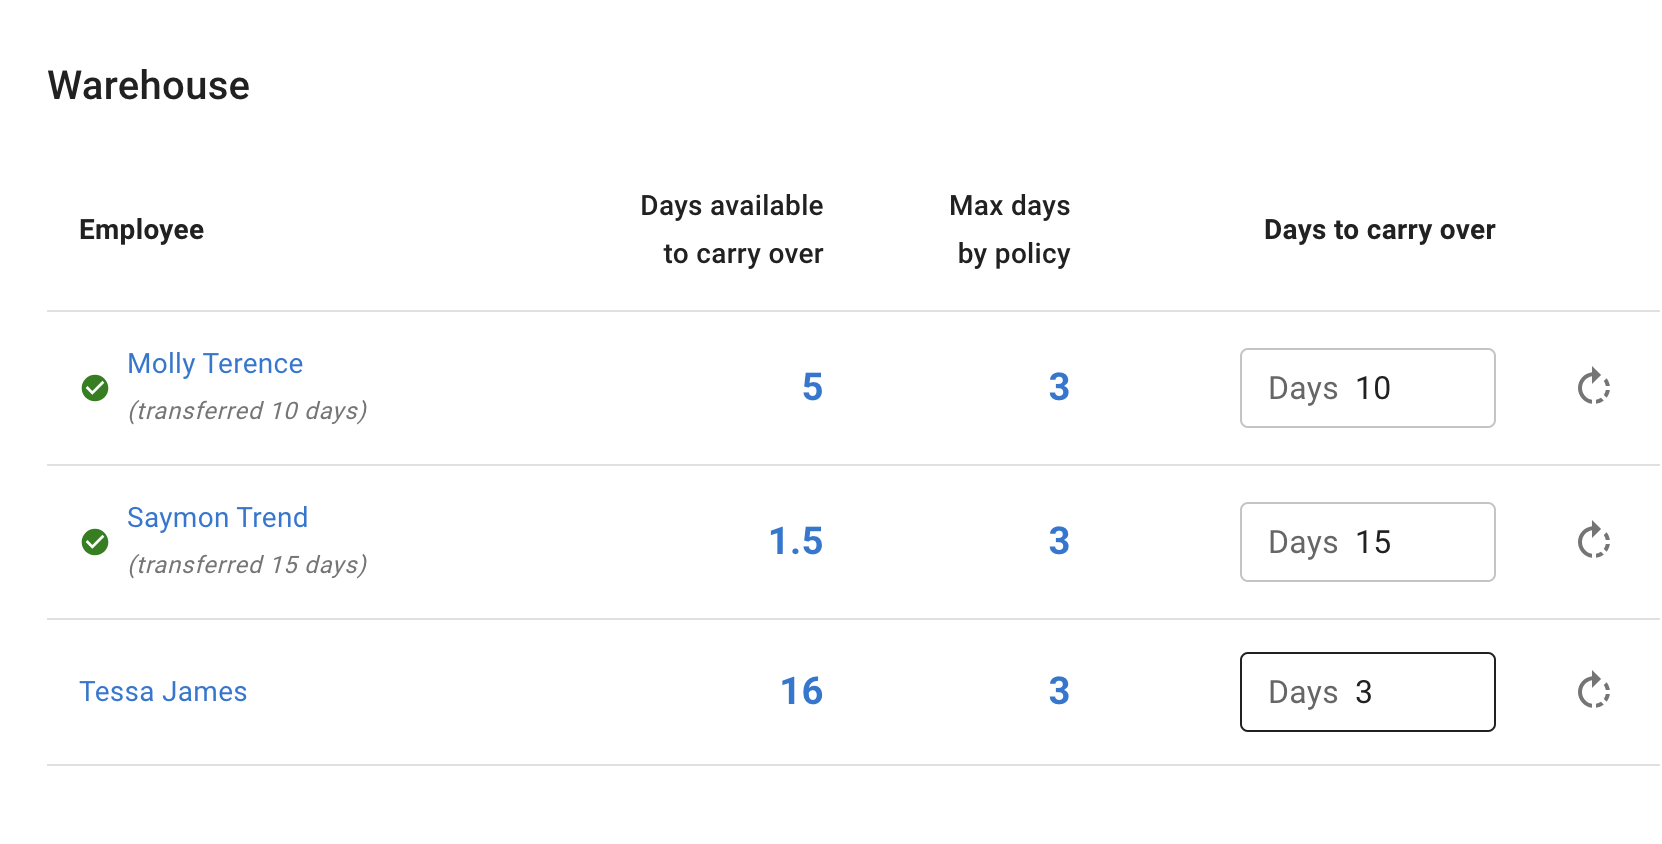Select the Days field showing 15 for Saymon Trend
This screenshot has height=844, width=1662.
point(1367,541)
